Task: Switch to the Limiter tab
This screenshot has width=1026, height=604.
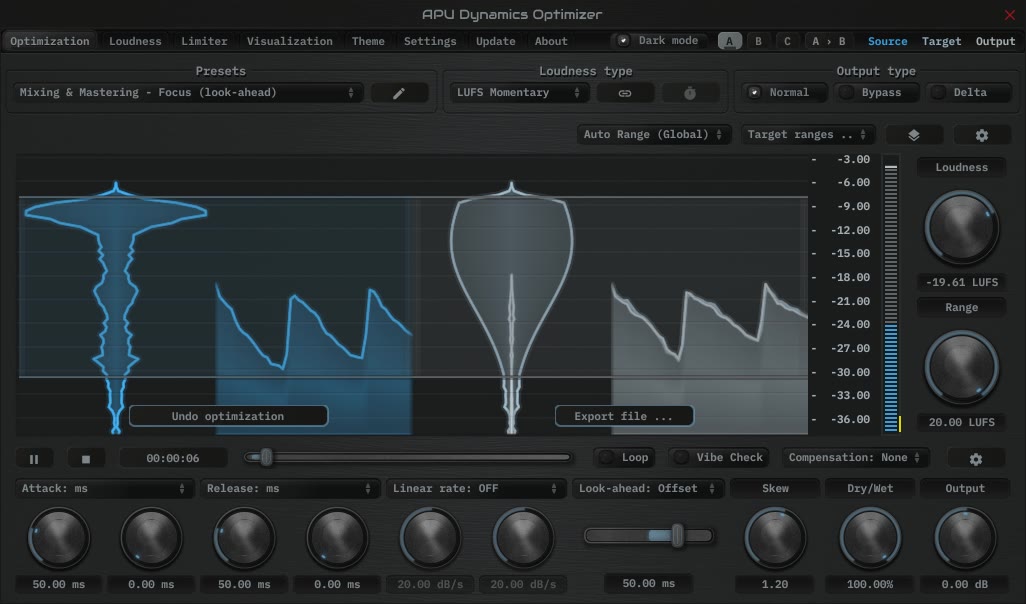Action: click(x=204, y=41)
